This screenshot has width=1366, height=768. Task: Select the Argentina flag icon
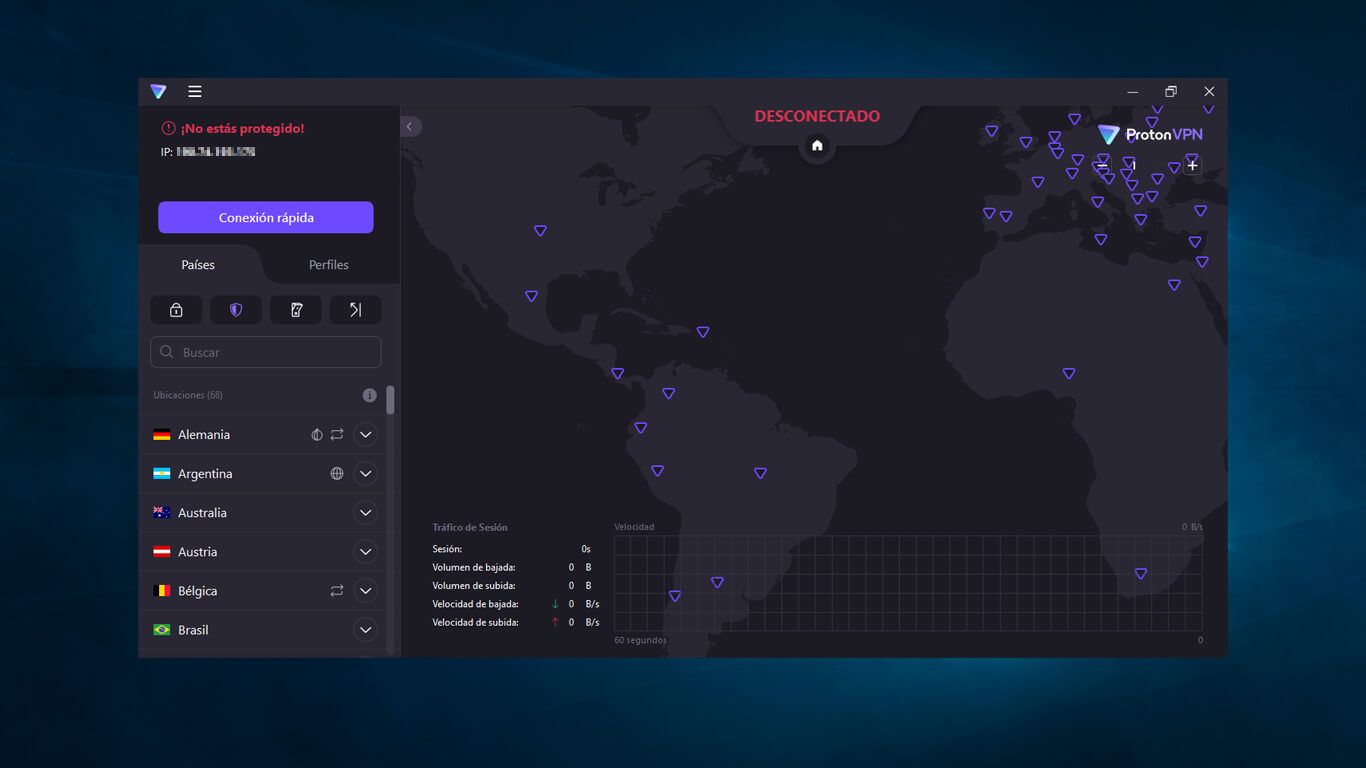tap(162, 474)
